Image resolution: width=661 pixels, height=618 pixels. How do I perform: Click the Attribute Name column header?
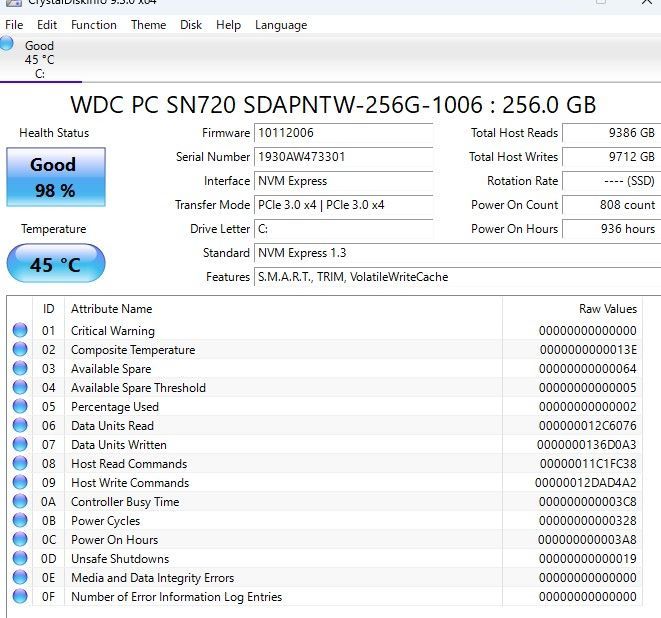click(283, 309)
